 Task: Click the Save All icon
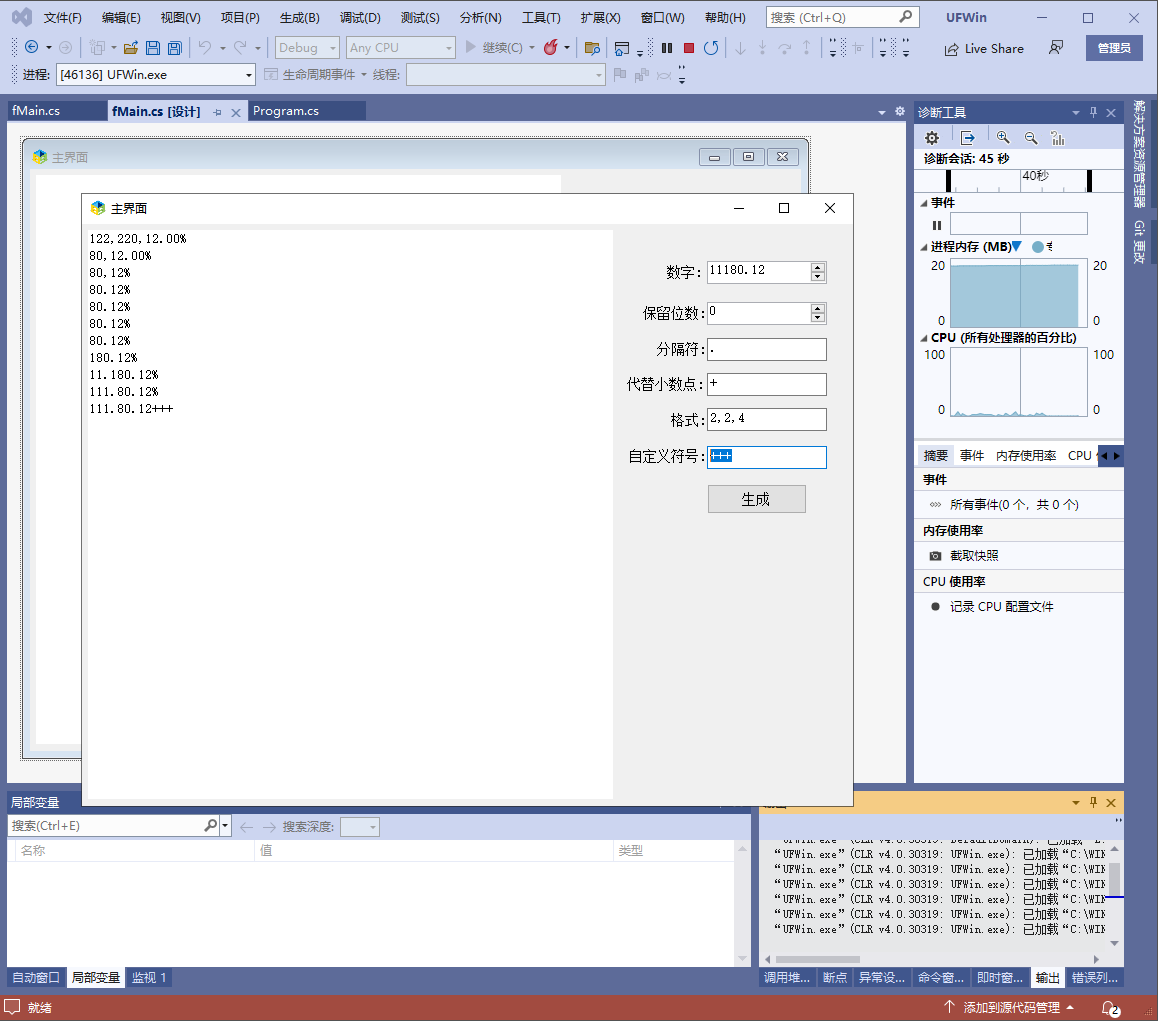(x=175, y=48)
